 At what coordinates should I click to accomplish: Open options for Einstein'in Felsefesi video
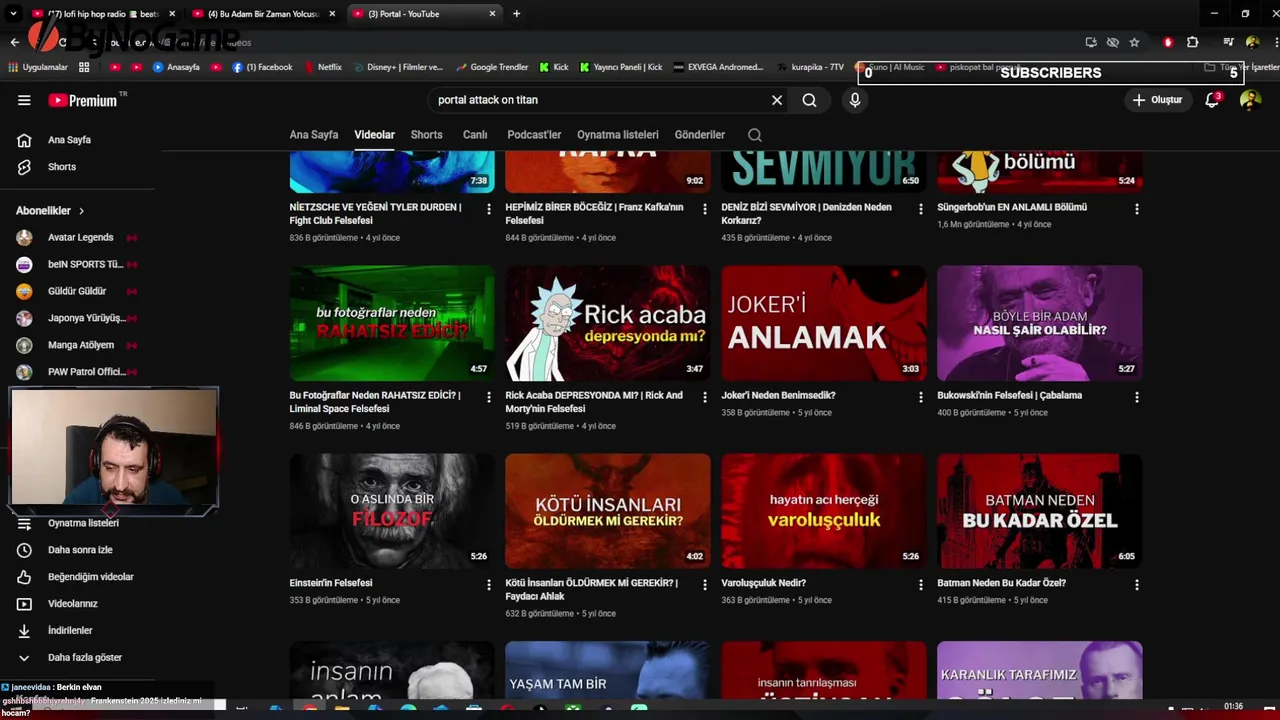[x=488, y=585]
